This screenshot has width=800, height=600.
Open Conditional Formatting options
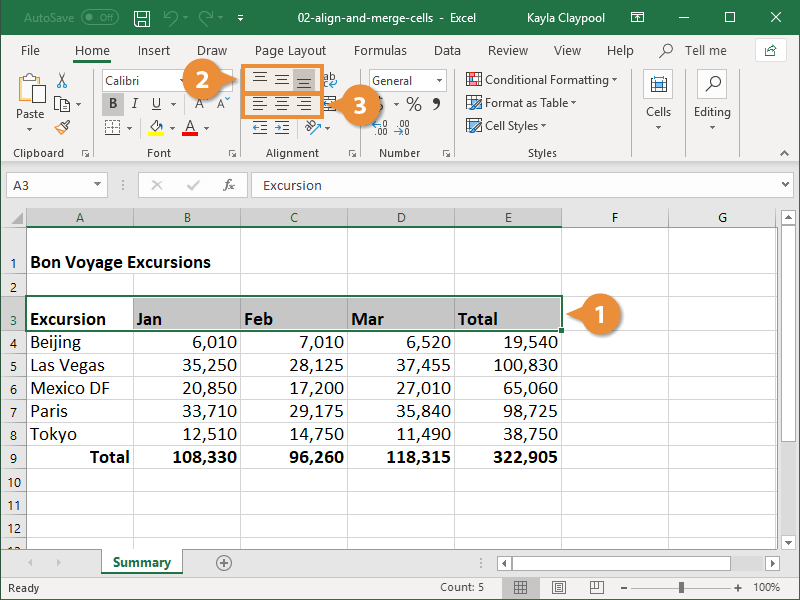coord(541,79)
